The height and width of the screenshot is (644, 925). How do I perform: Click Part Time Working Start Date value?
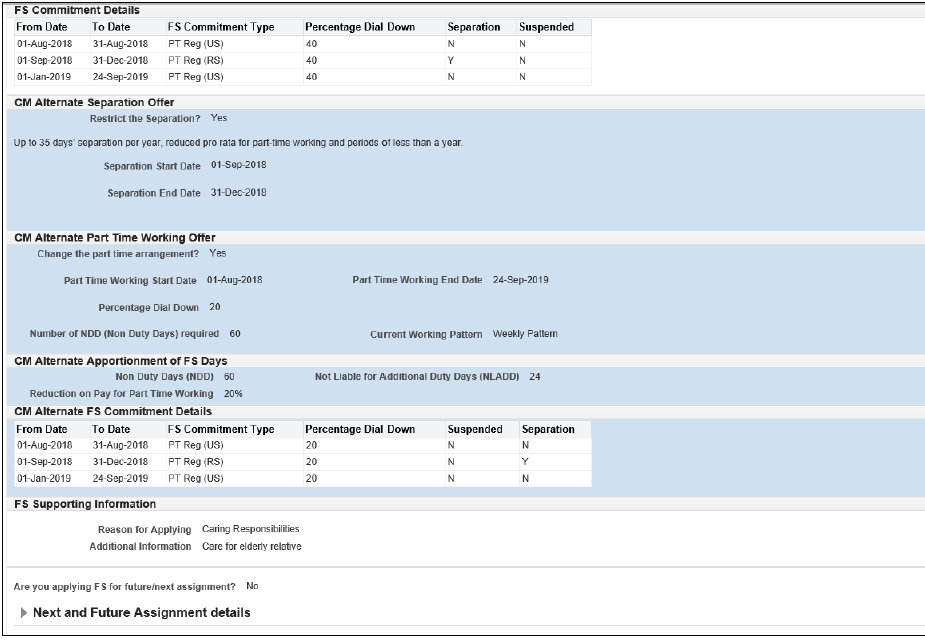pyautogui.click(x=234, y=280)
